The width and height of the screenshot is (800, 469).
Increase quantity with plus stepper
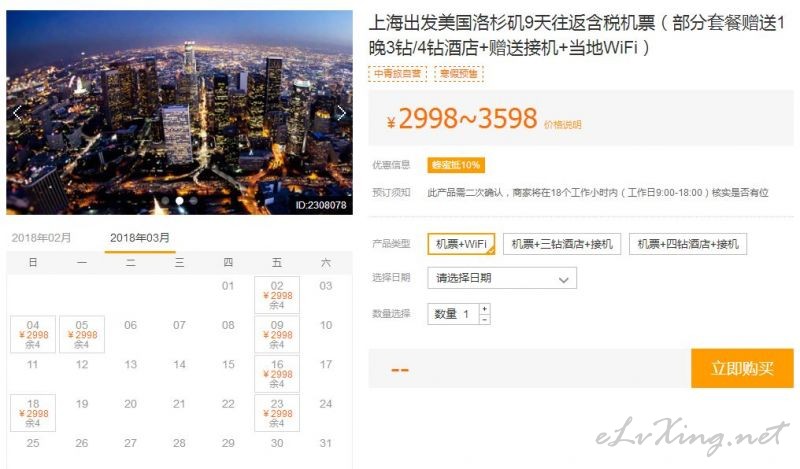pyautogui.click(x=484, y=309)
